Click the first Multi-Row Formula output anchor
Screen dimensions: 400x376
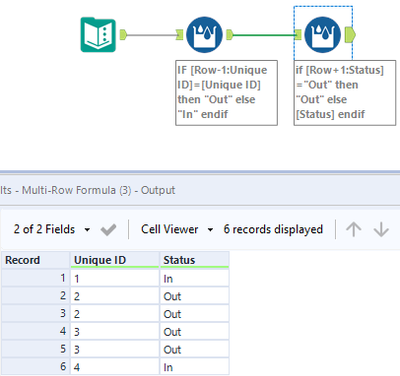pos(230,35)
